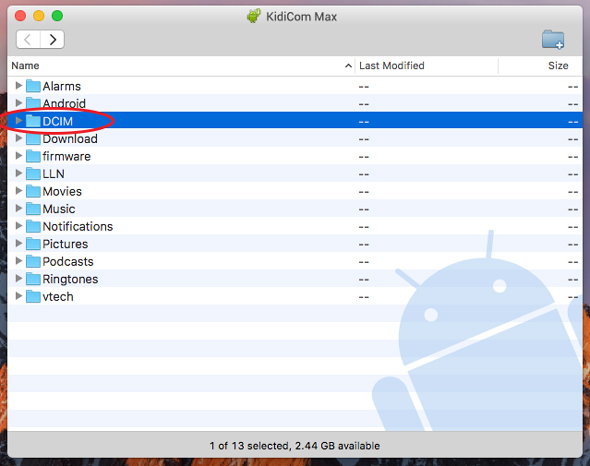The image size is (590, 466).
Task: Go back with the left arrow button
Action: click(28, 40)
